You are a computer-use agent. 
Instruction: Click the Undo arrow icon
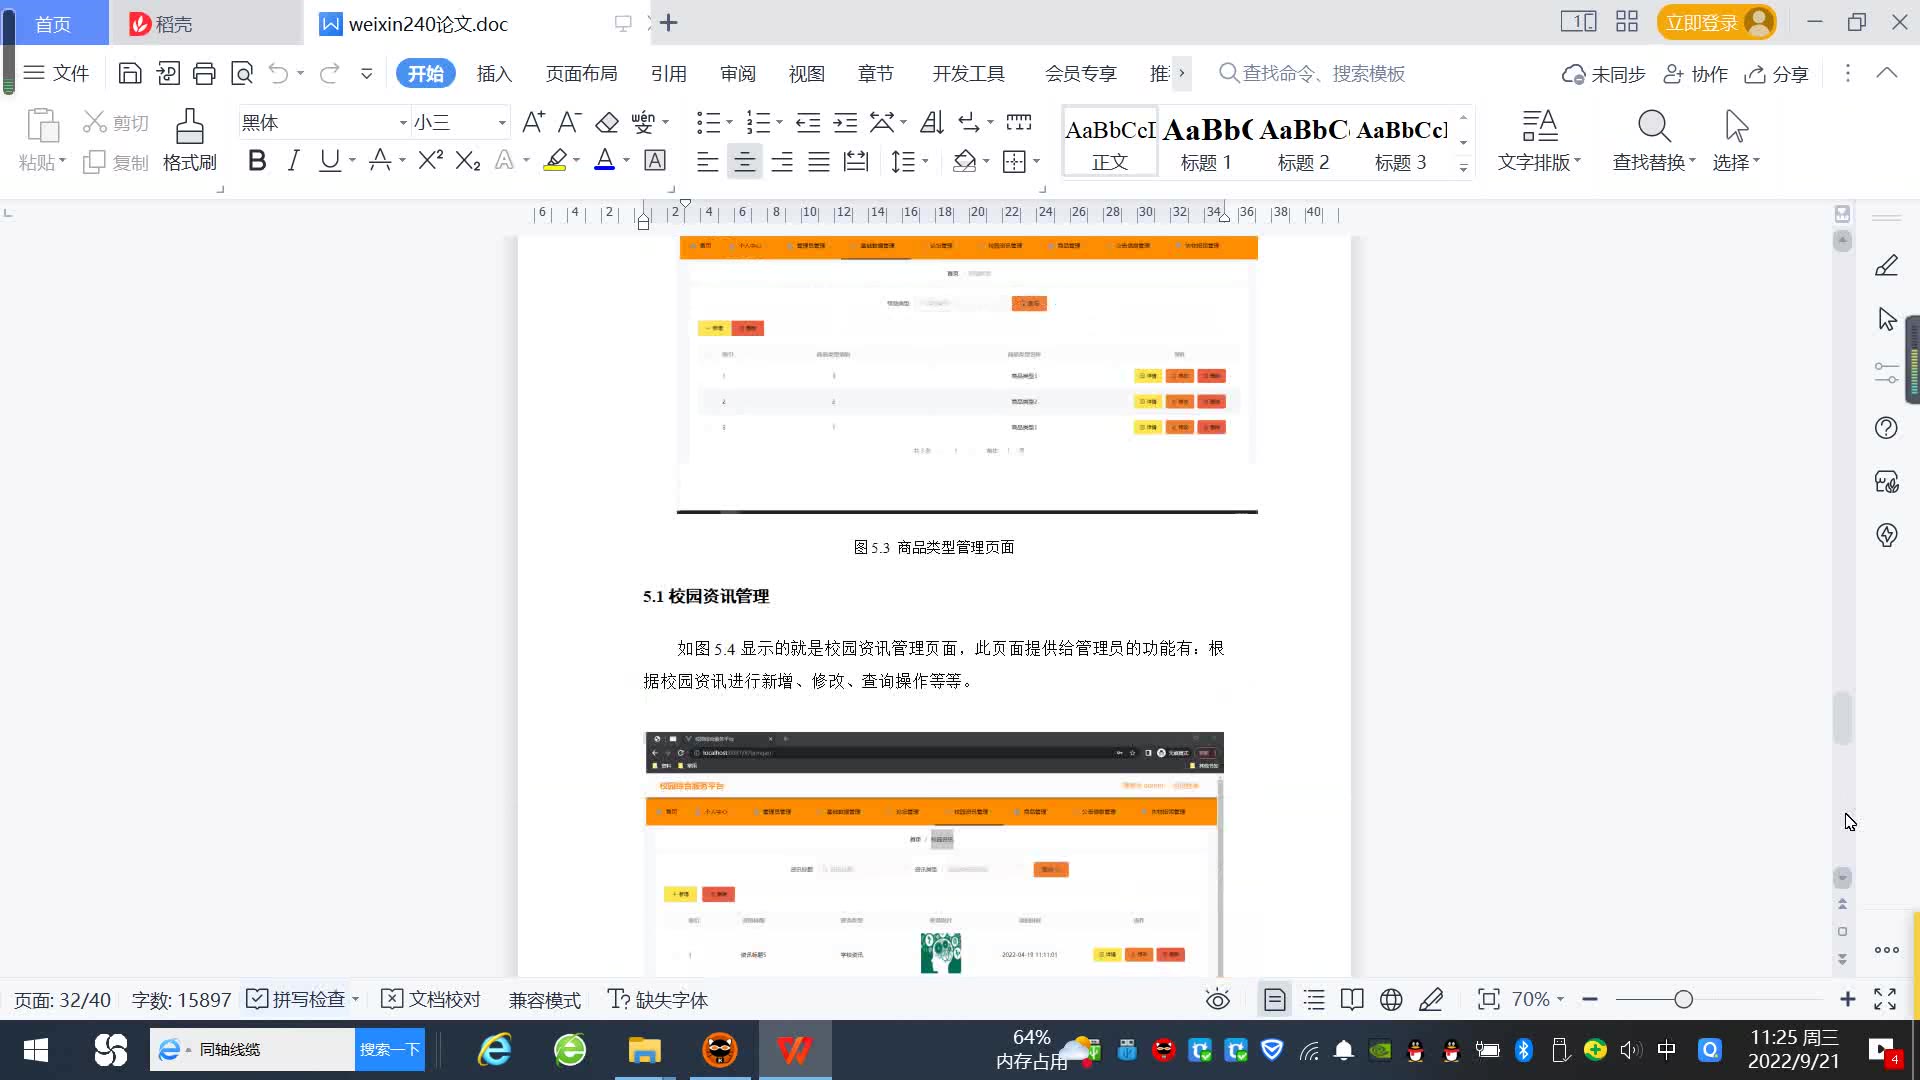click(279, 73)
